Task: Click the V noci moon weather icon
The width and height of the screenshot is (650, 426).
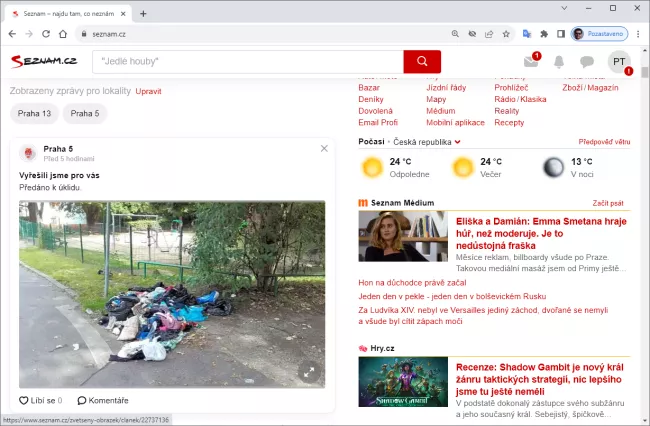Action: coord(553,167)
